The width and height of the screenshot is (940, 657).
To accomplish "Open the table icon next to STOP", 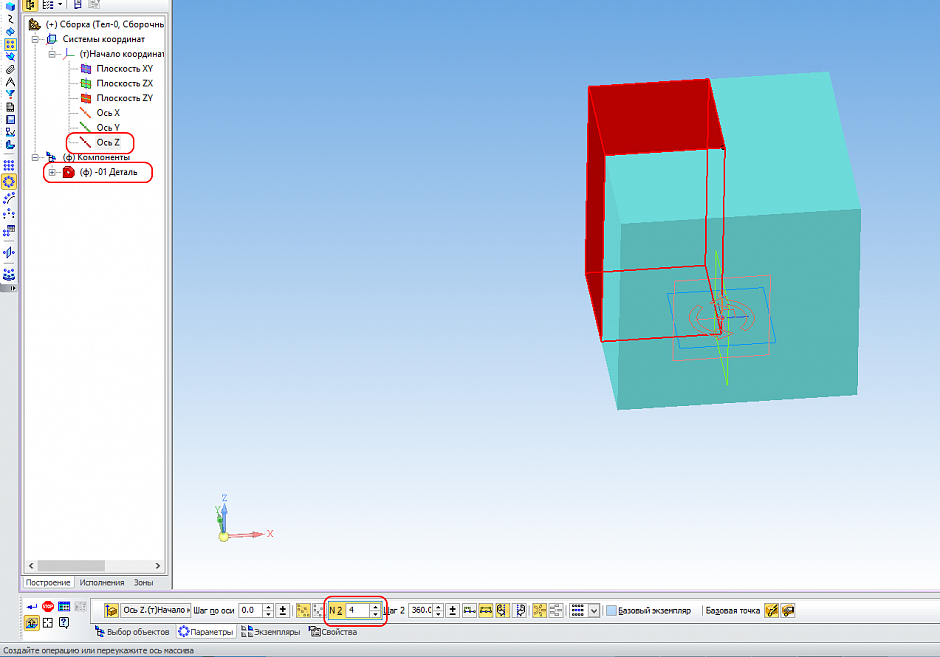I will pos(64,607).
